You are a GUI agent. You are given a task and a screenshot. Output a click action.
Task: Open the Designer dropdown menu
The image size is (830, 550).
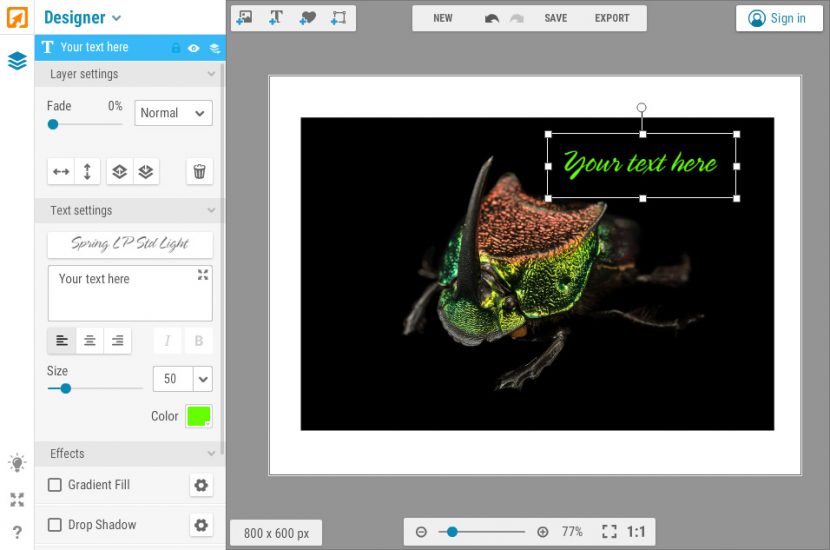(83, 17)
